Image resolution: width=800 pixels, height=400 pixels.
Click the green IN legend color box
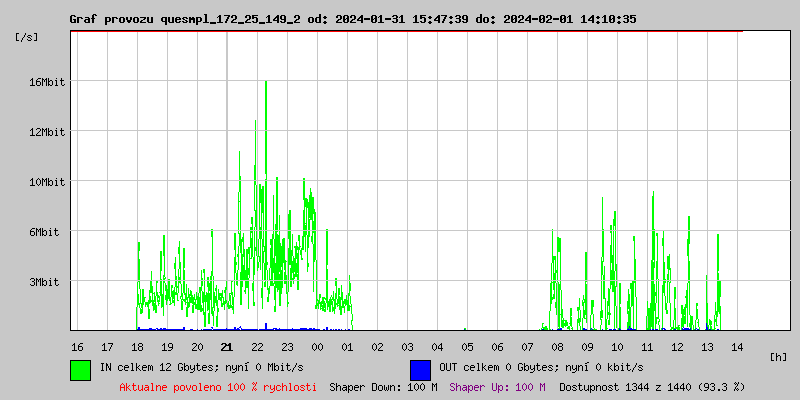pyautogui.click(x=80, y=369)
